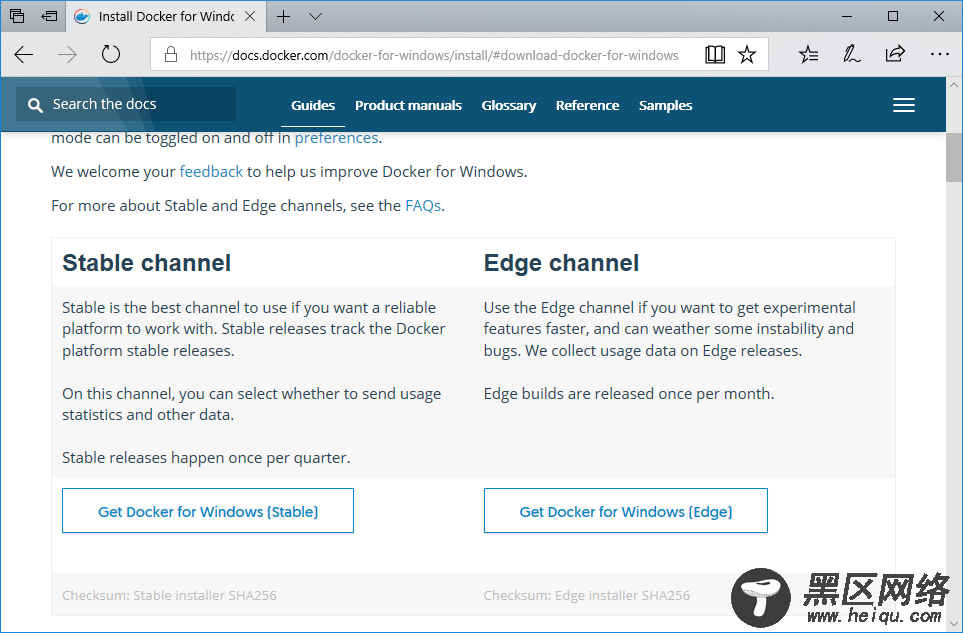Viewport: 963px width, 633px height.
Task: Select the Install Docker for Windows tab
Action: tap(166, 17)
